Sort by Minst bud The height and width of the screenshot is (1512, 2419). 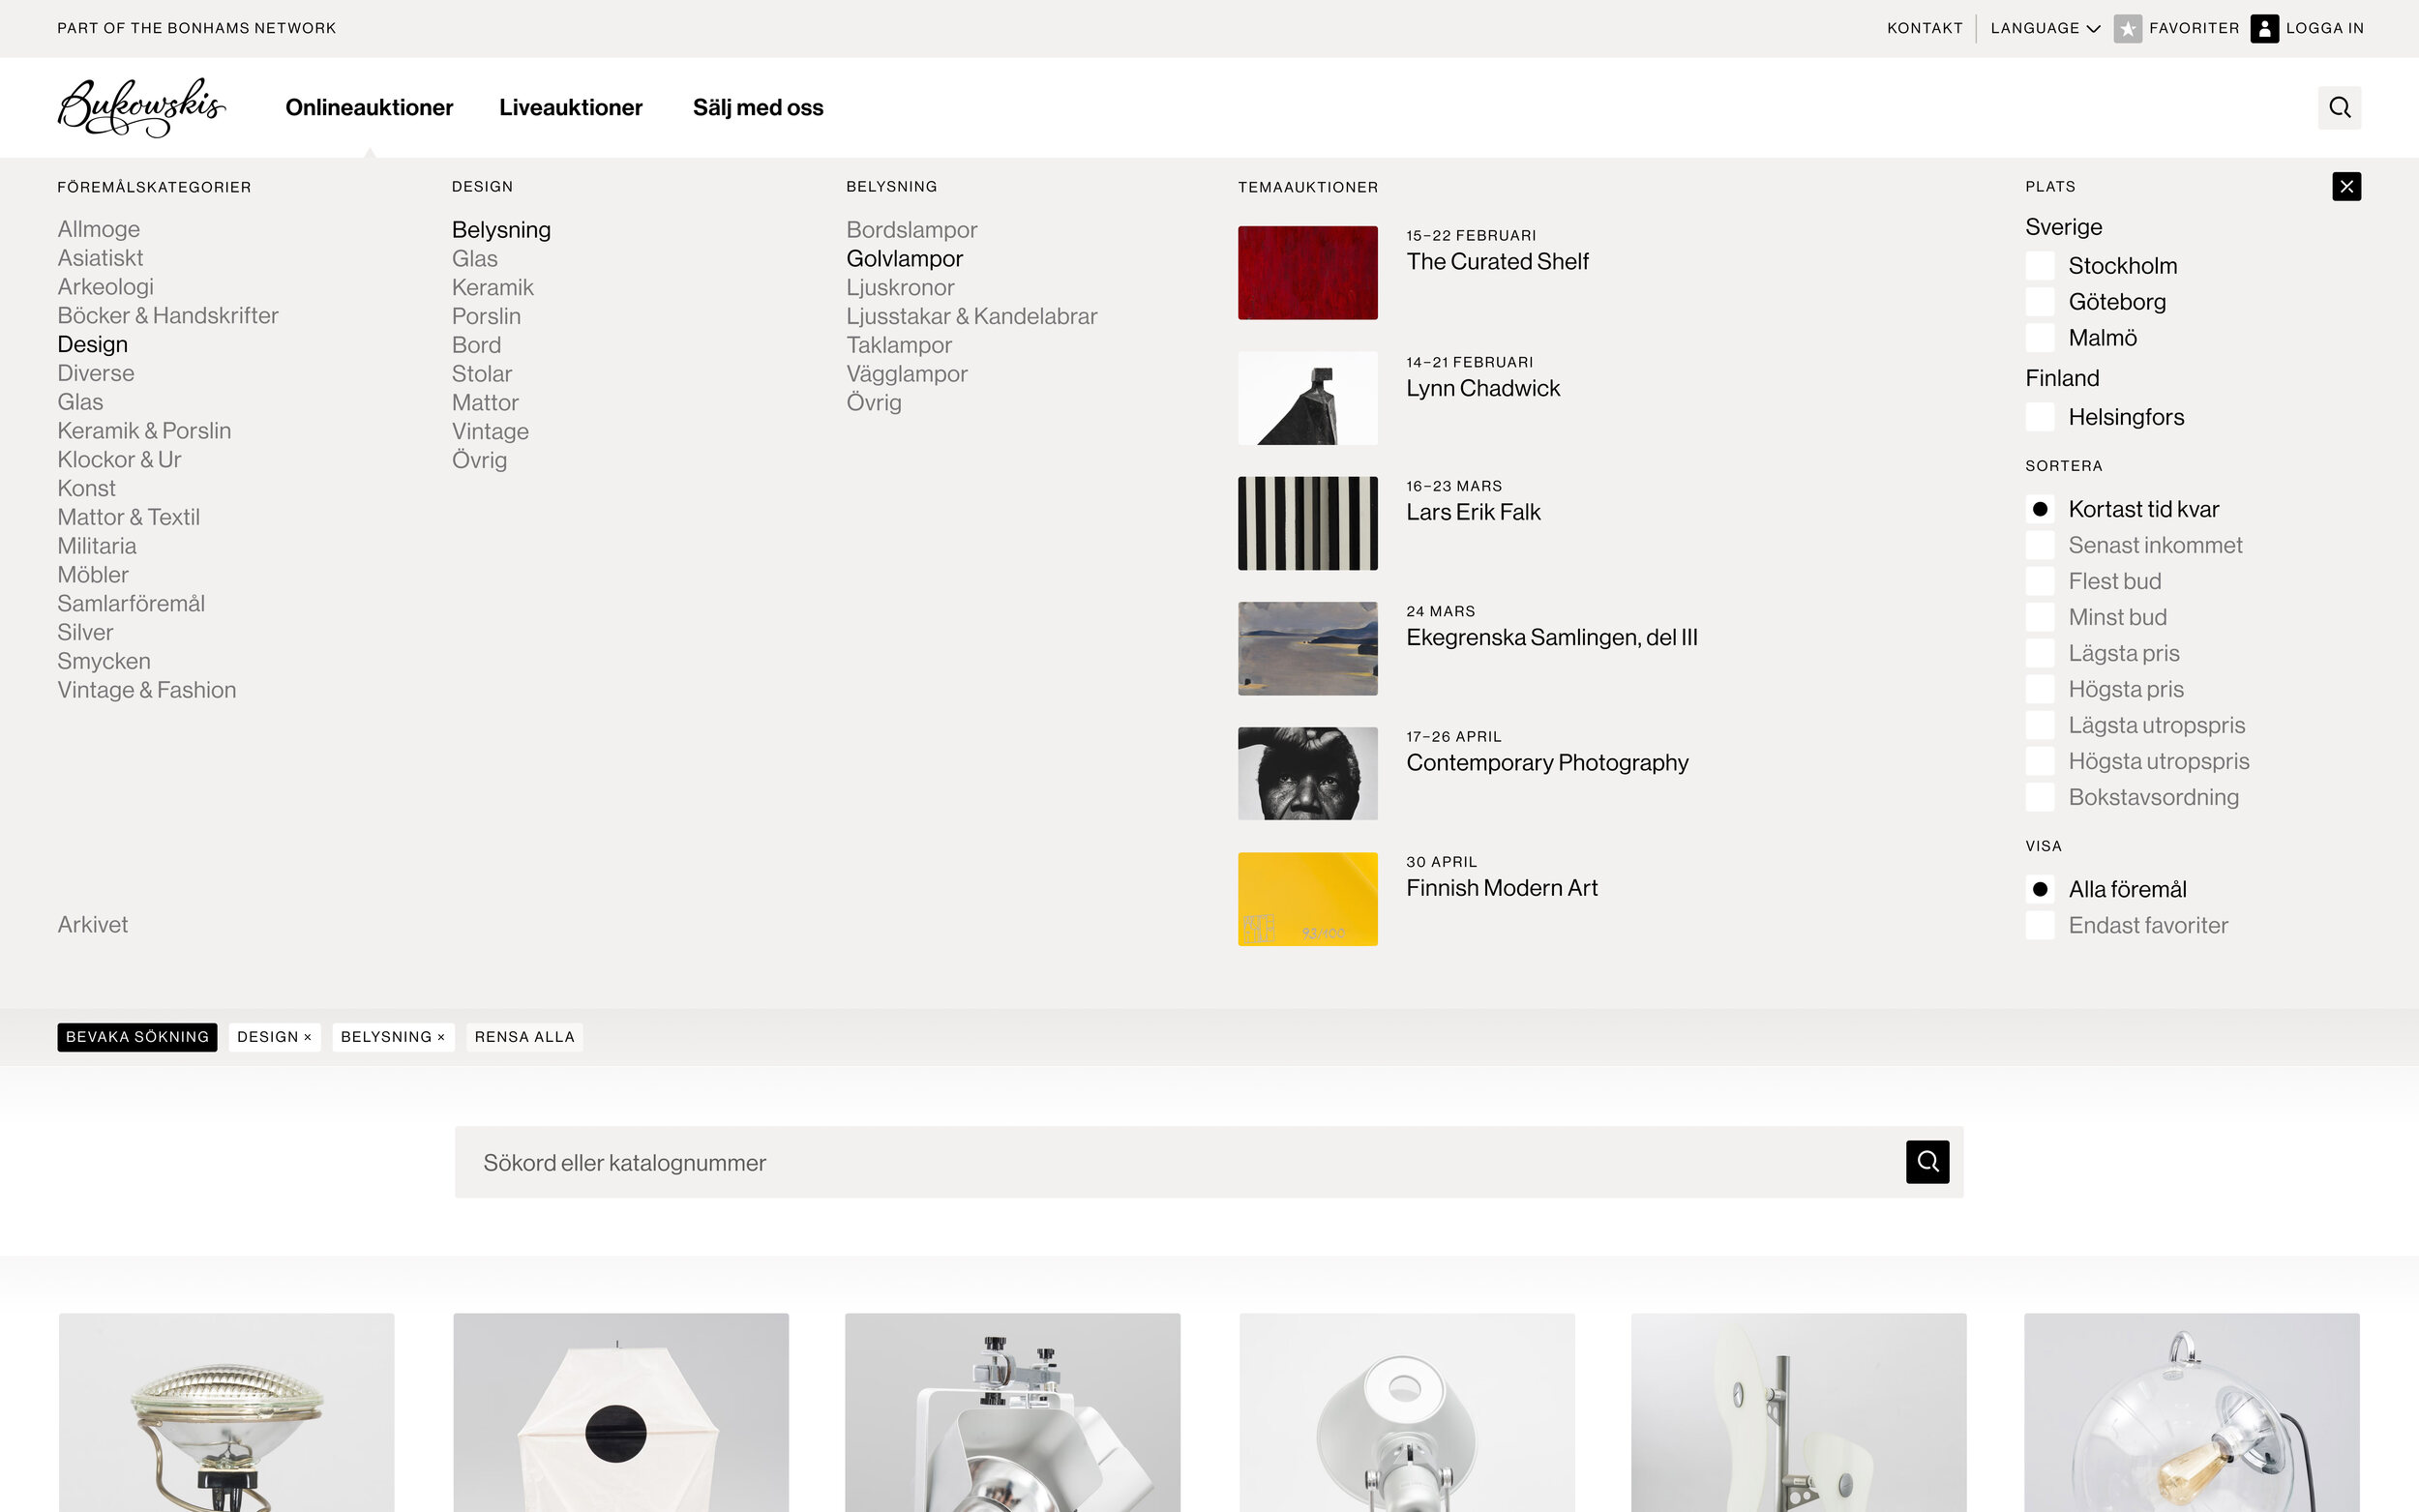click(x=2040, y=617)
